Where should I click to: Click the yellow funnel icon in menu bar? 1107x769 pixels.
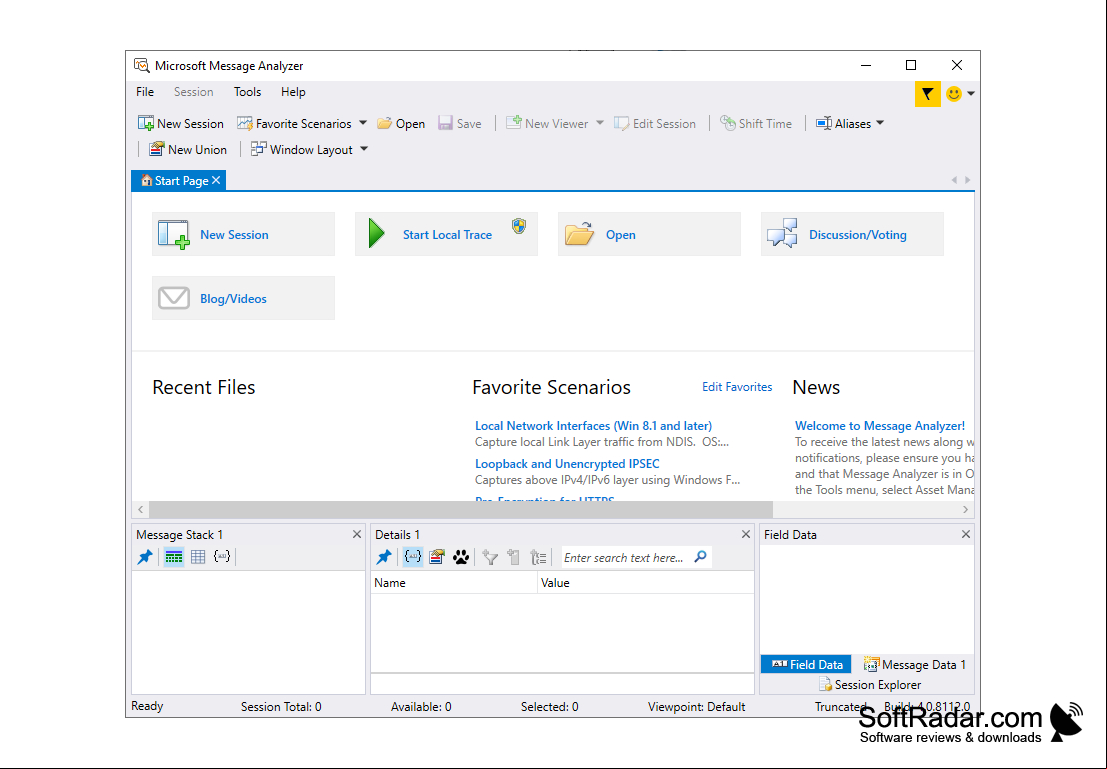coord(928,93)
